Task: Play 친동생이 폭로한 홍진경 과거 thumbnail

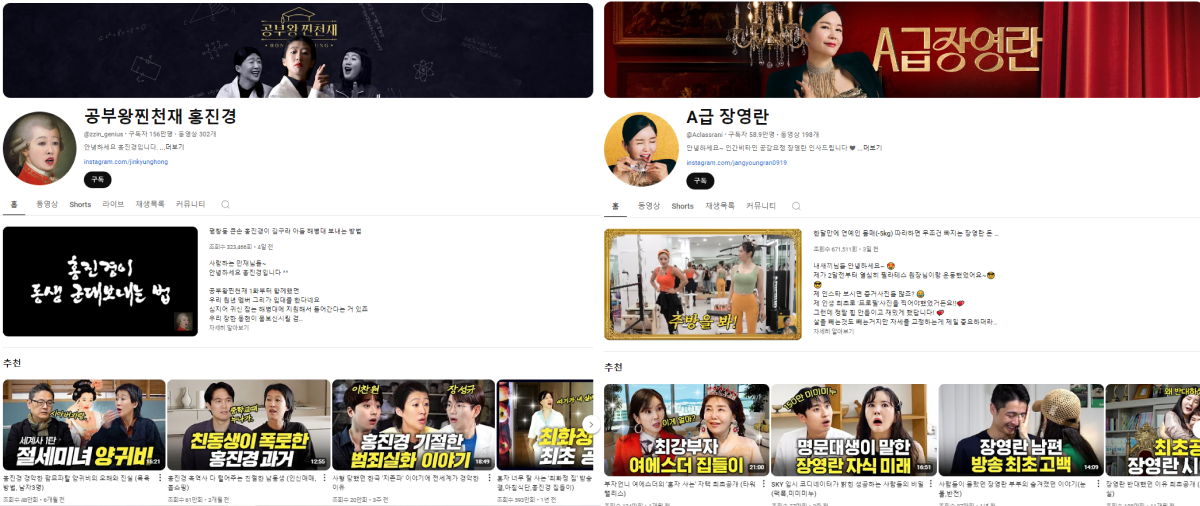Action: [248, 425]
